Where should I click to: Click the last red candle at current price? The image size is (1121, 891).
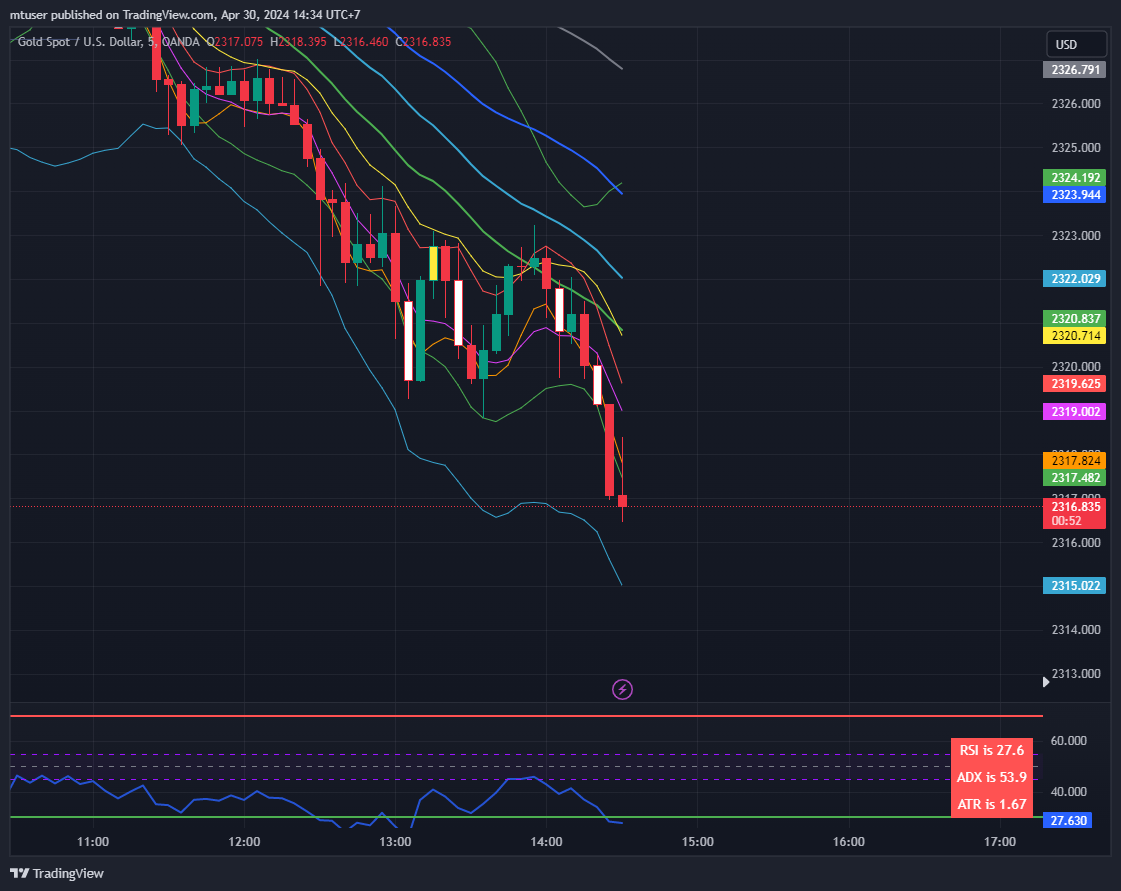click(x=623, y=501)
